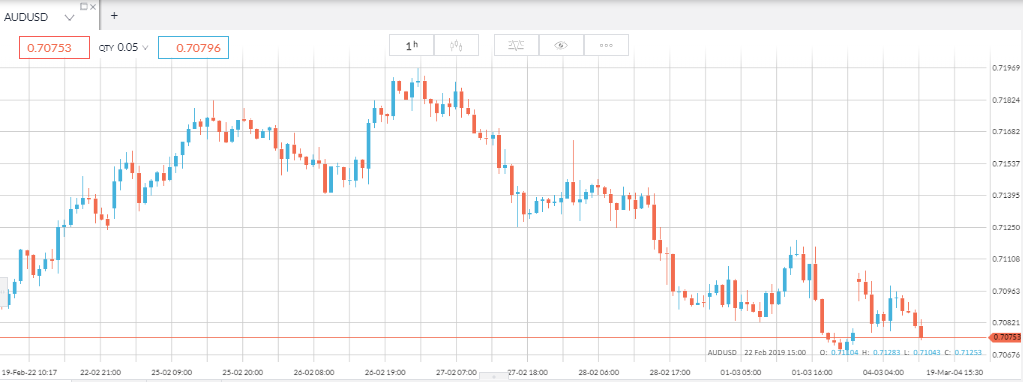Screen dimensions: 1023x382
Task: Click the 27-02 18:00 time label
Action: pos(527,372)
